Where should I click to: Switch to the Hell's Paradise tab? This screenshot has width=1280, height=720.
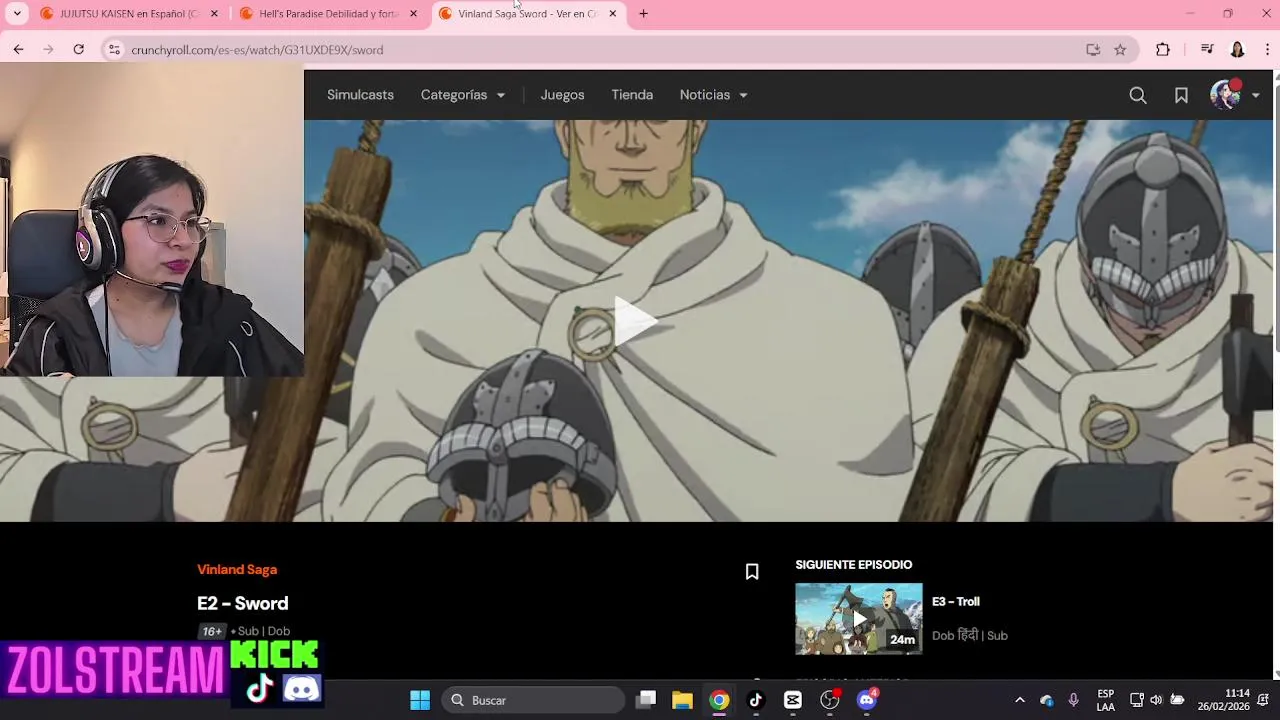click(x=328, y=14)
